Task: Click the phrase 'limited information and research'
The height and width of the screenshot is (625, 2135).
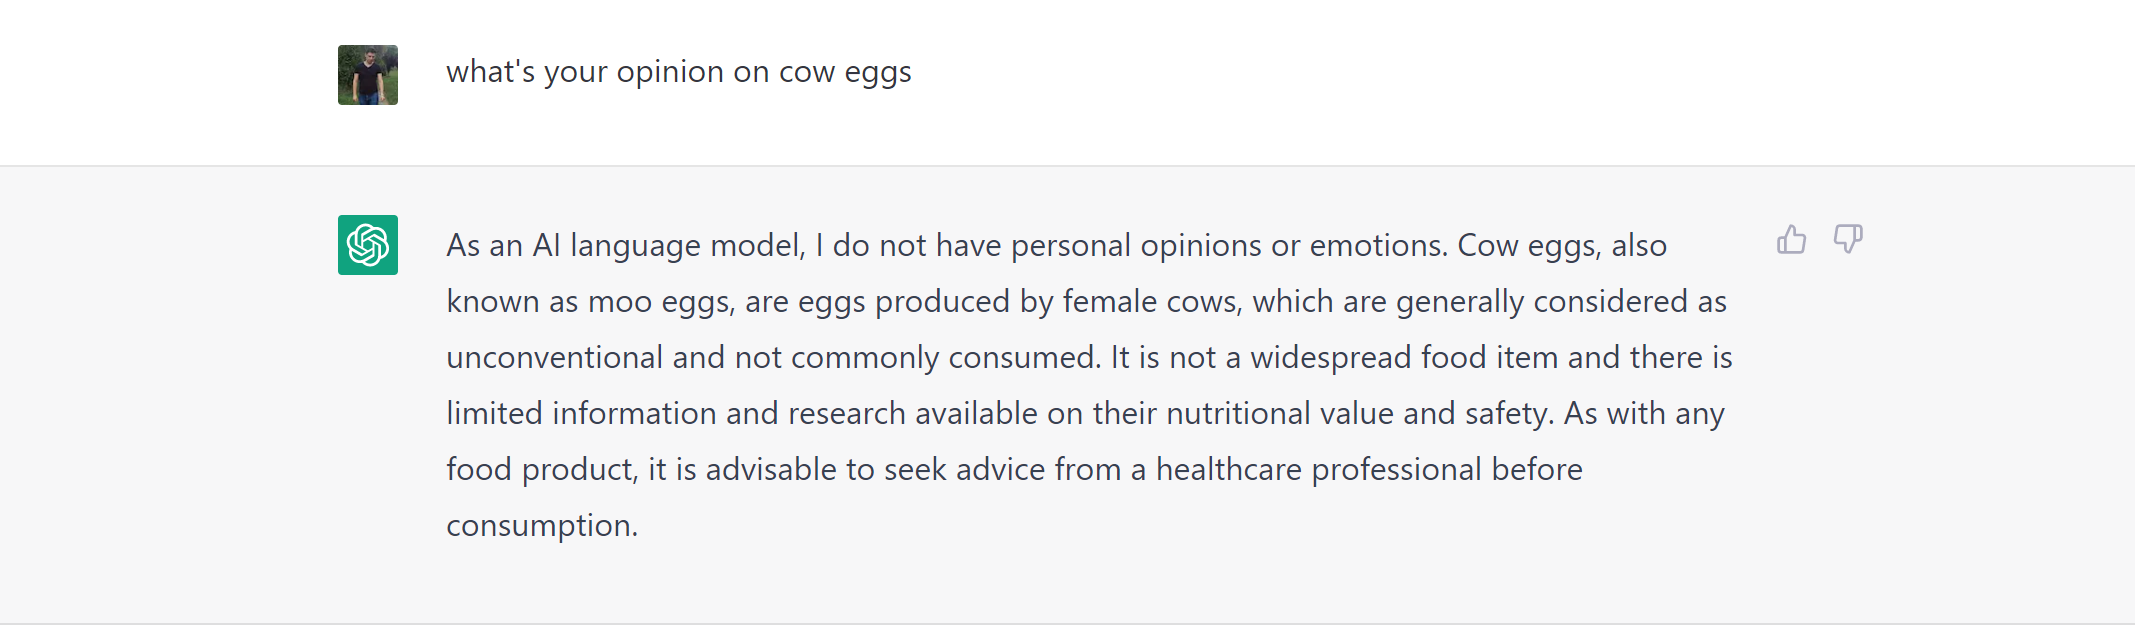Action: (676, 414)
